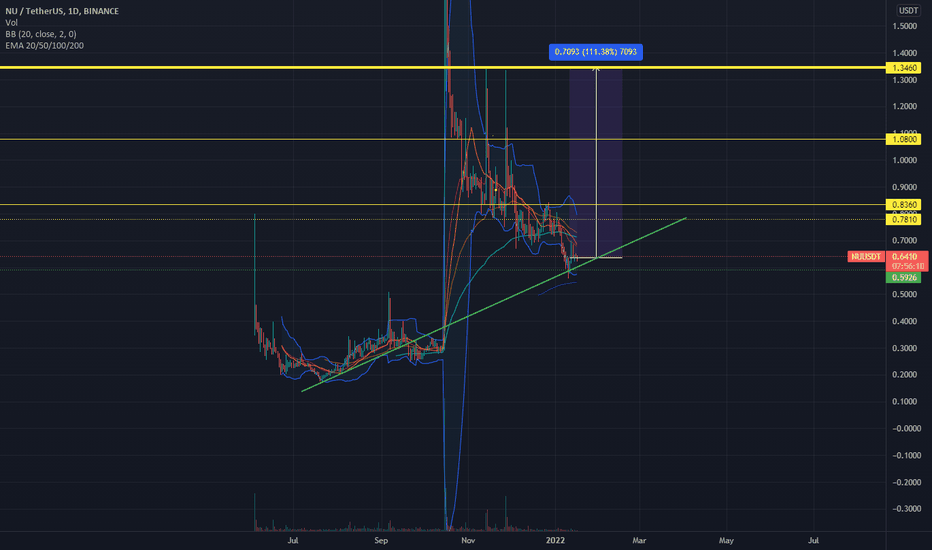Click the 1.0800 yellow price label
This screenshot has width=932, height=550.
[x=903, y=139]
